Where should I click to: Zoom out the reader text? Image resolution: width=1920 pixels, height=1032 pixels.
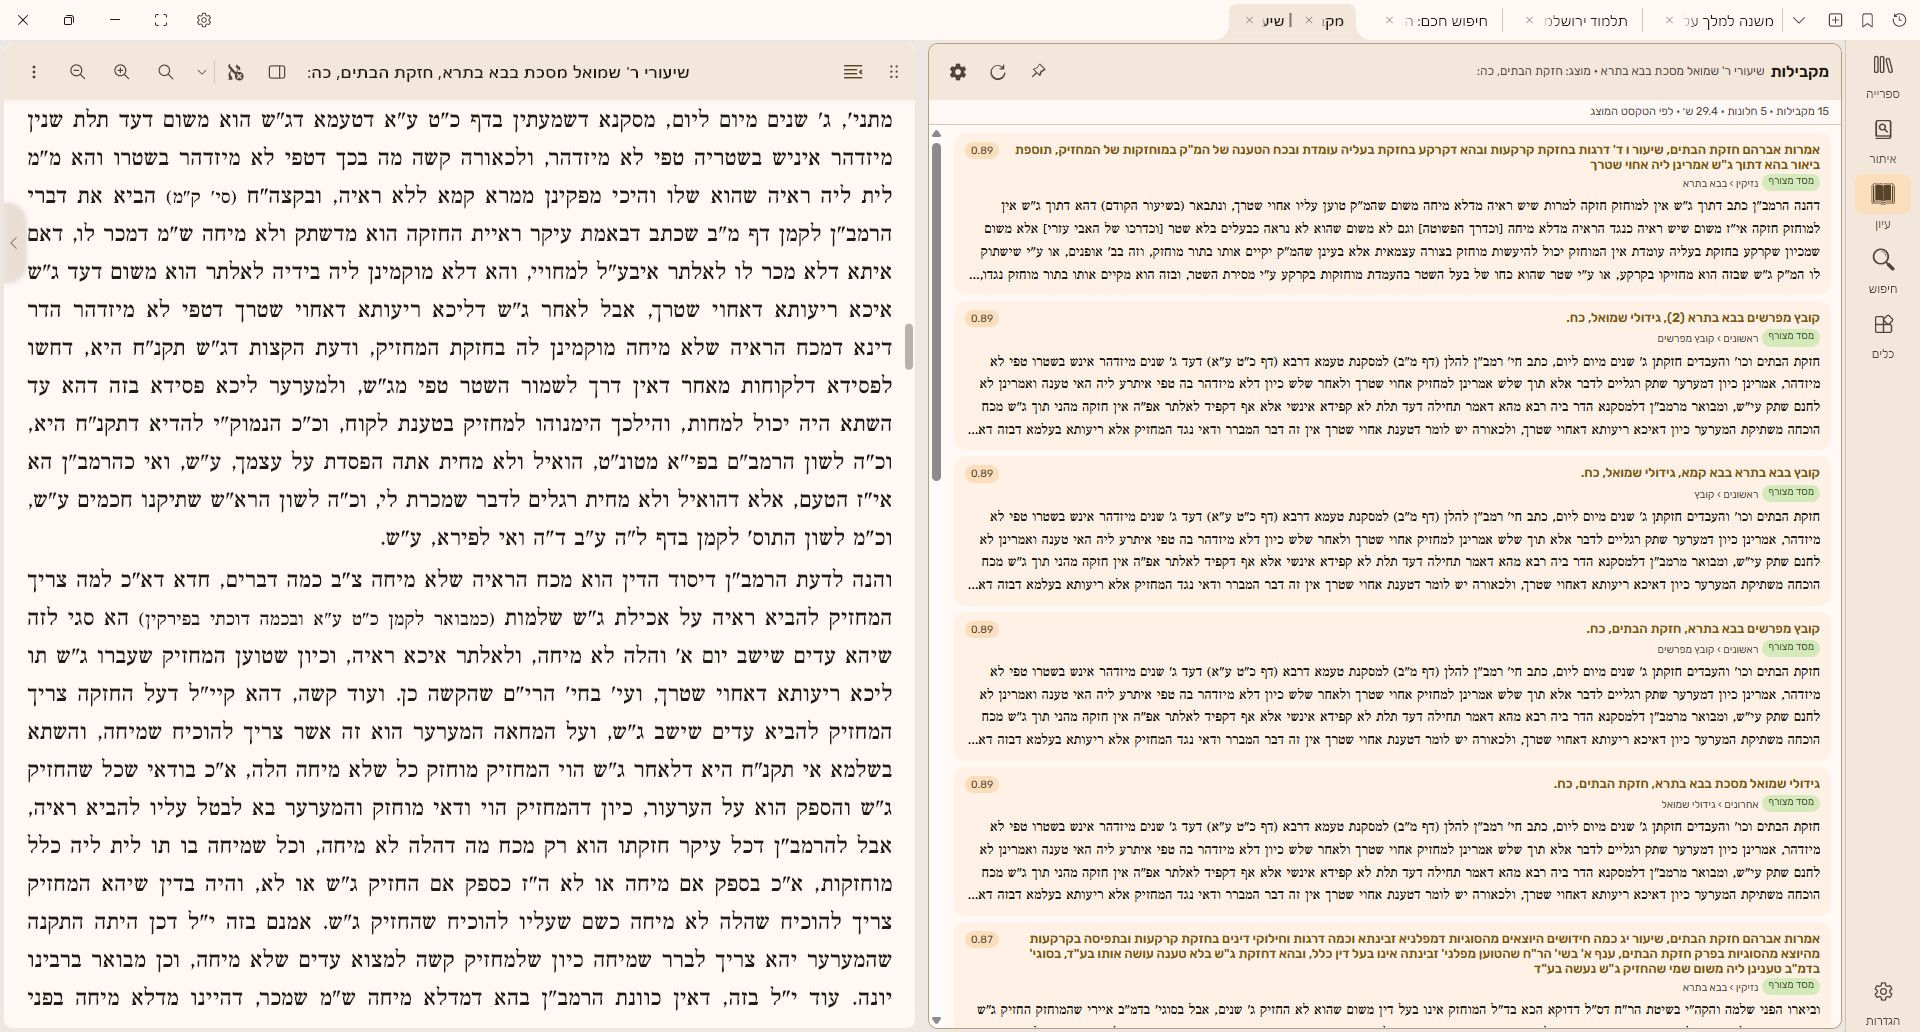coord(77,72)
